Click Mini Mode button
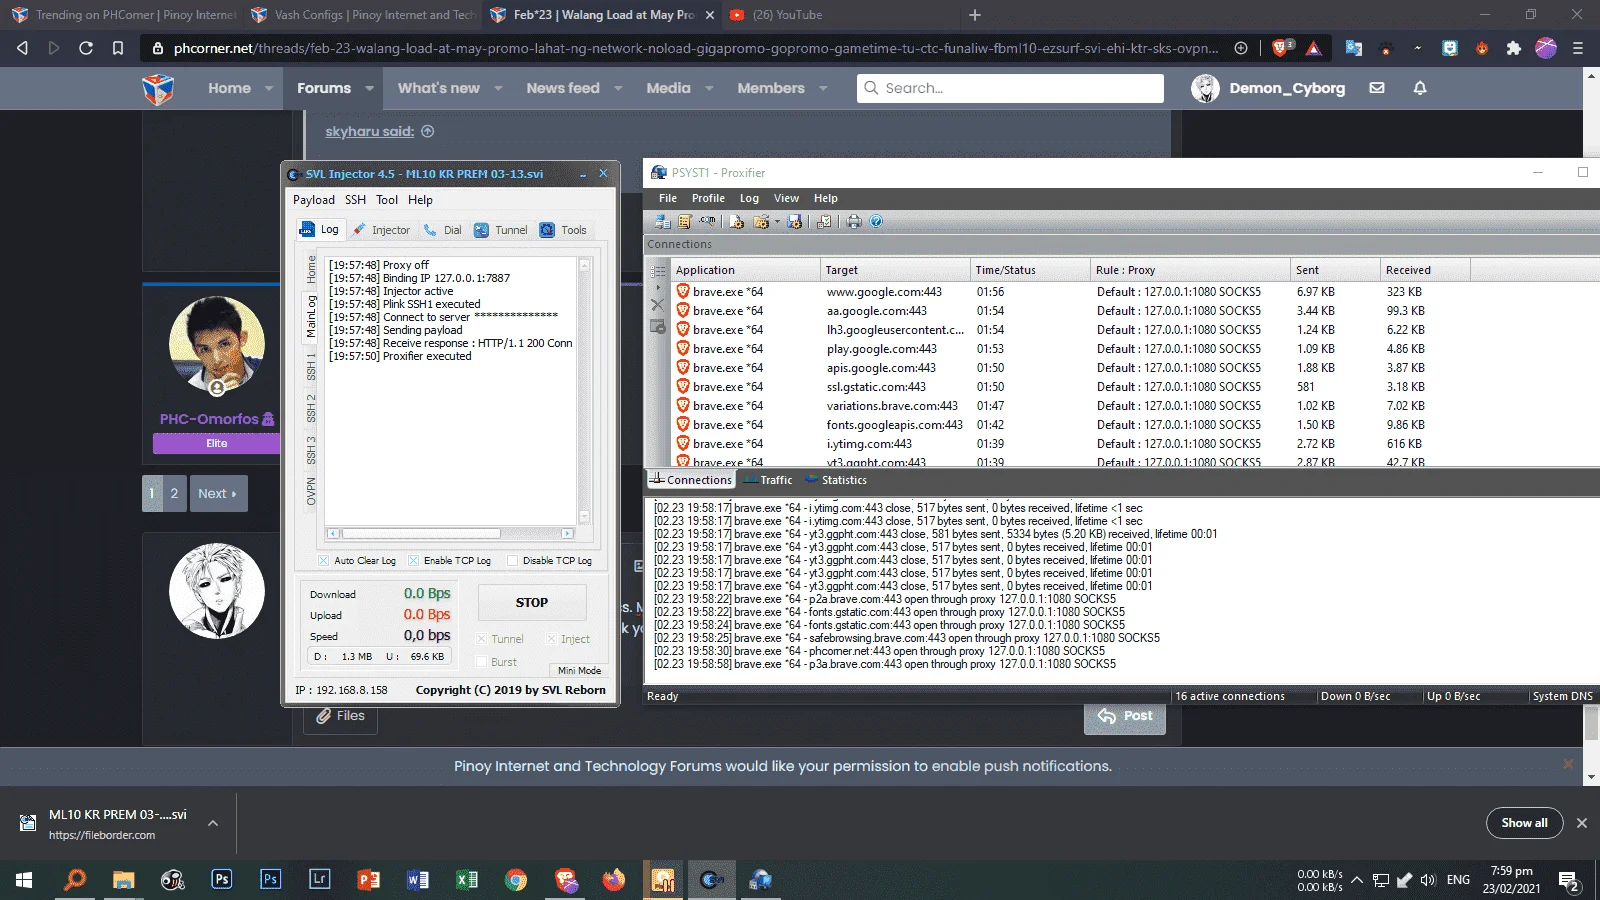 (579, 670)
